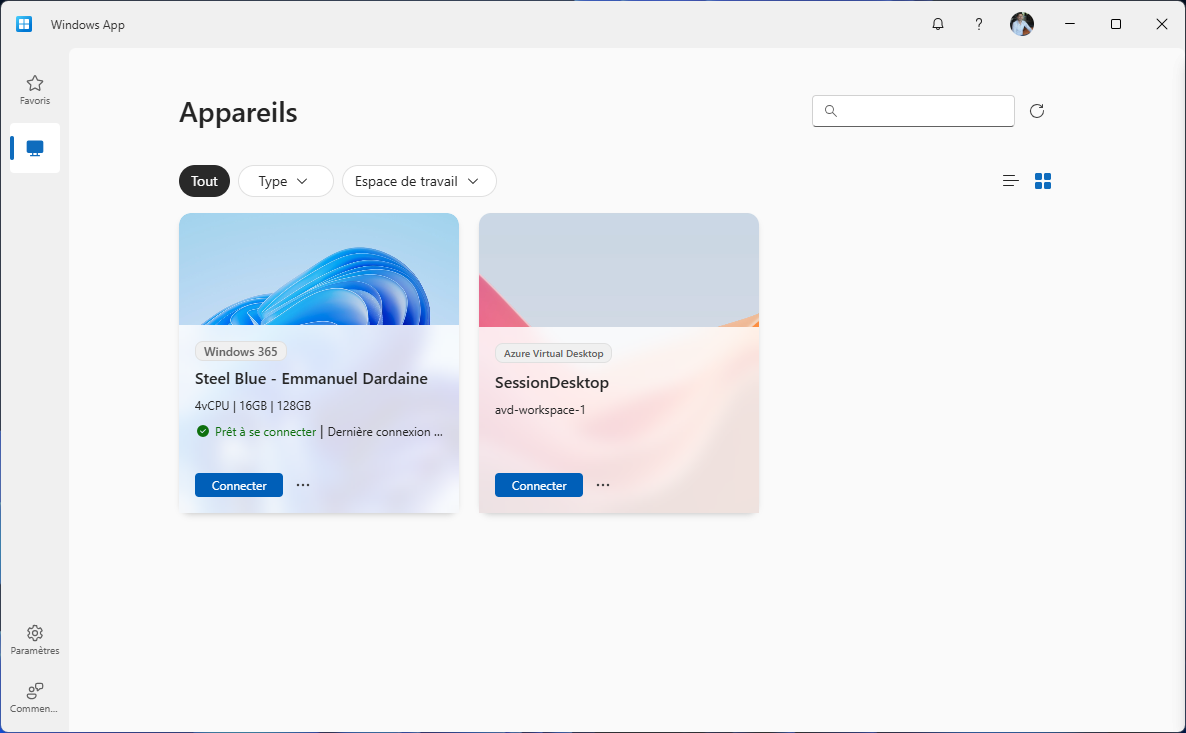1186x733 pixels.
Task: Click green ready status check icon
Action: pos(203,431)
